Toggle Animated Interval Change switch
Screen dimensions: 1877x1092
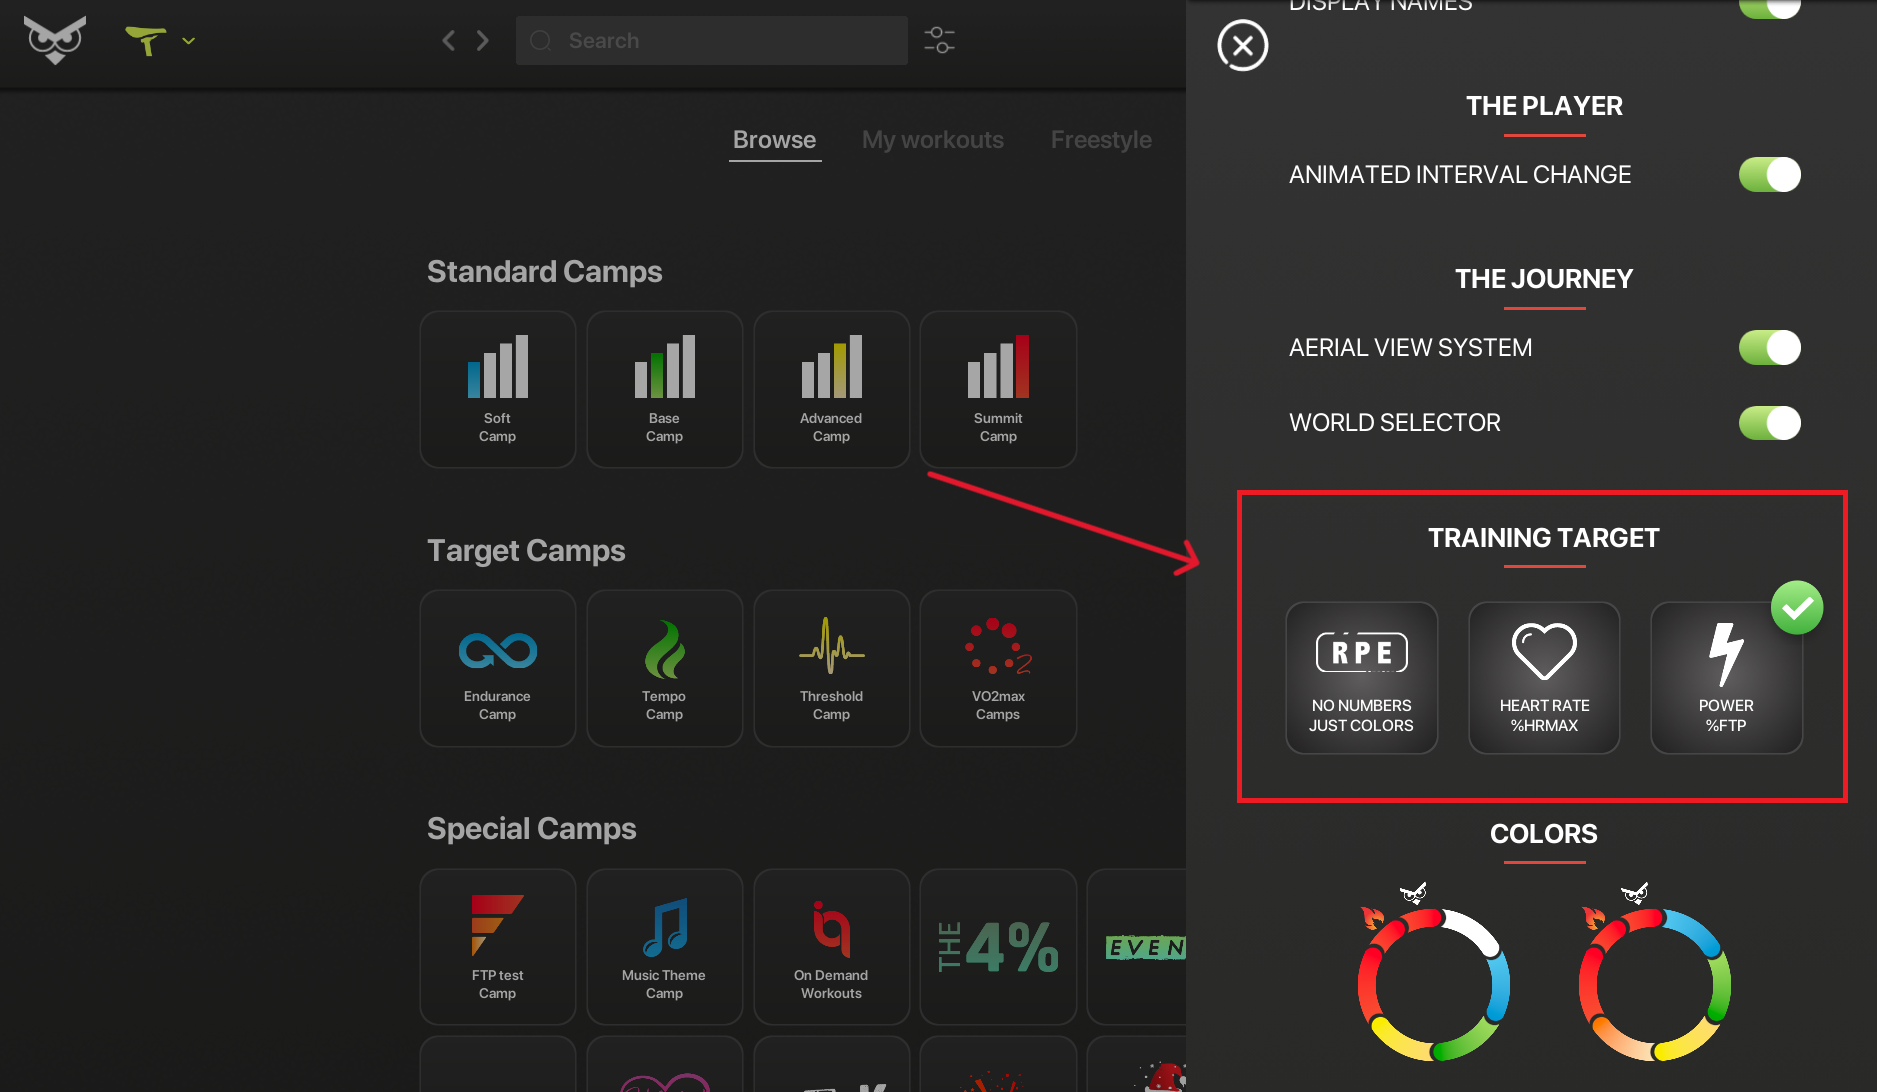(1769, 174)
